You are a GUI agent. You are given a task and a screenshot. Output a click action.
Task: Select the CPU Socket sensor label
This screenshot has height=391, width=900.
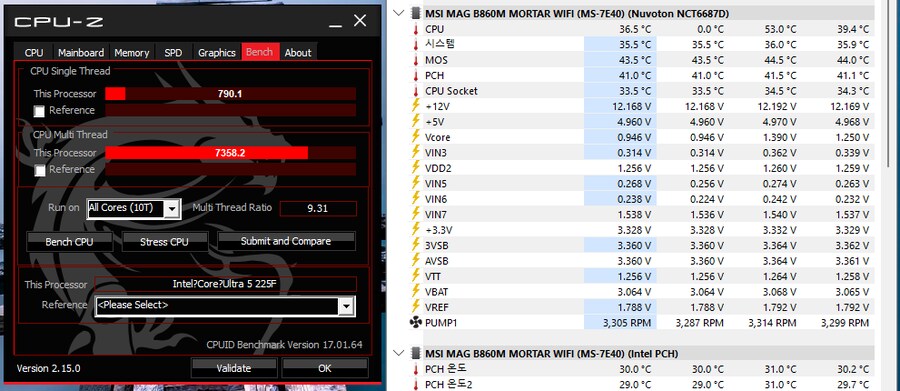coord(451,91)
